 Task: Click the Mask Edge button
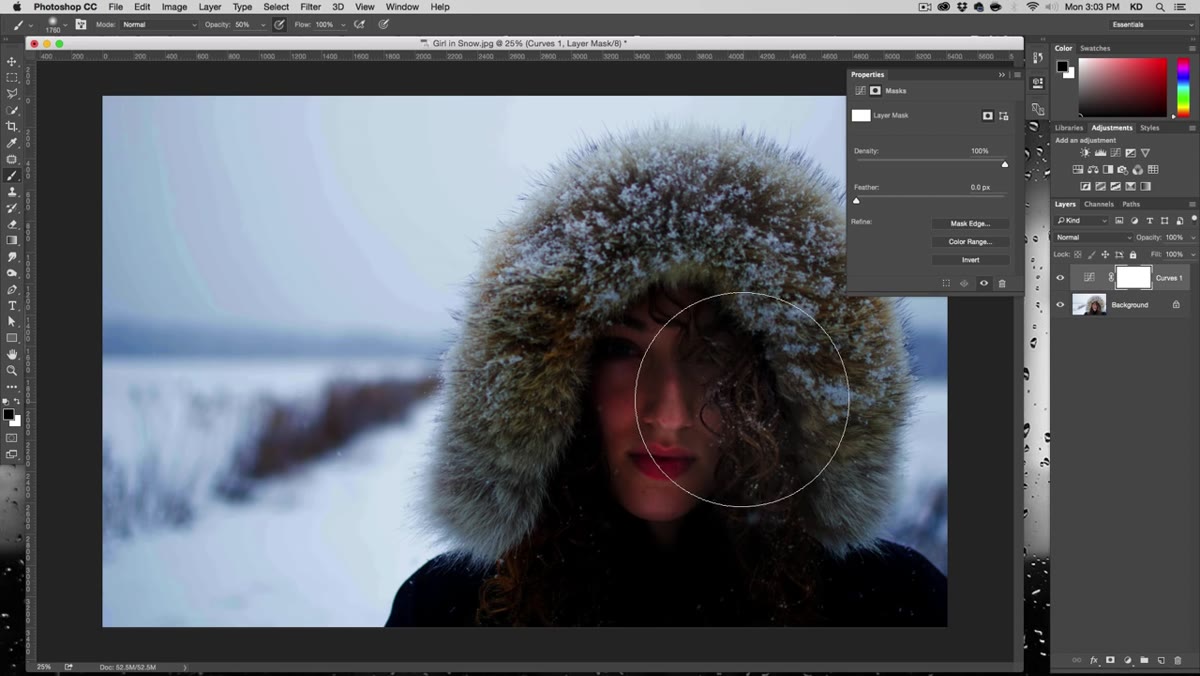(x=970, y=224)
